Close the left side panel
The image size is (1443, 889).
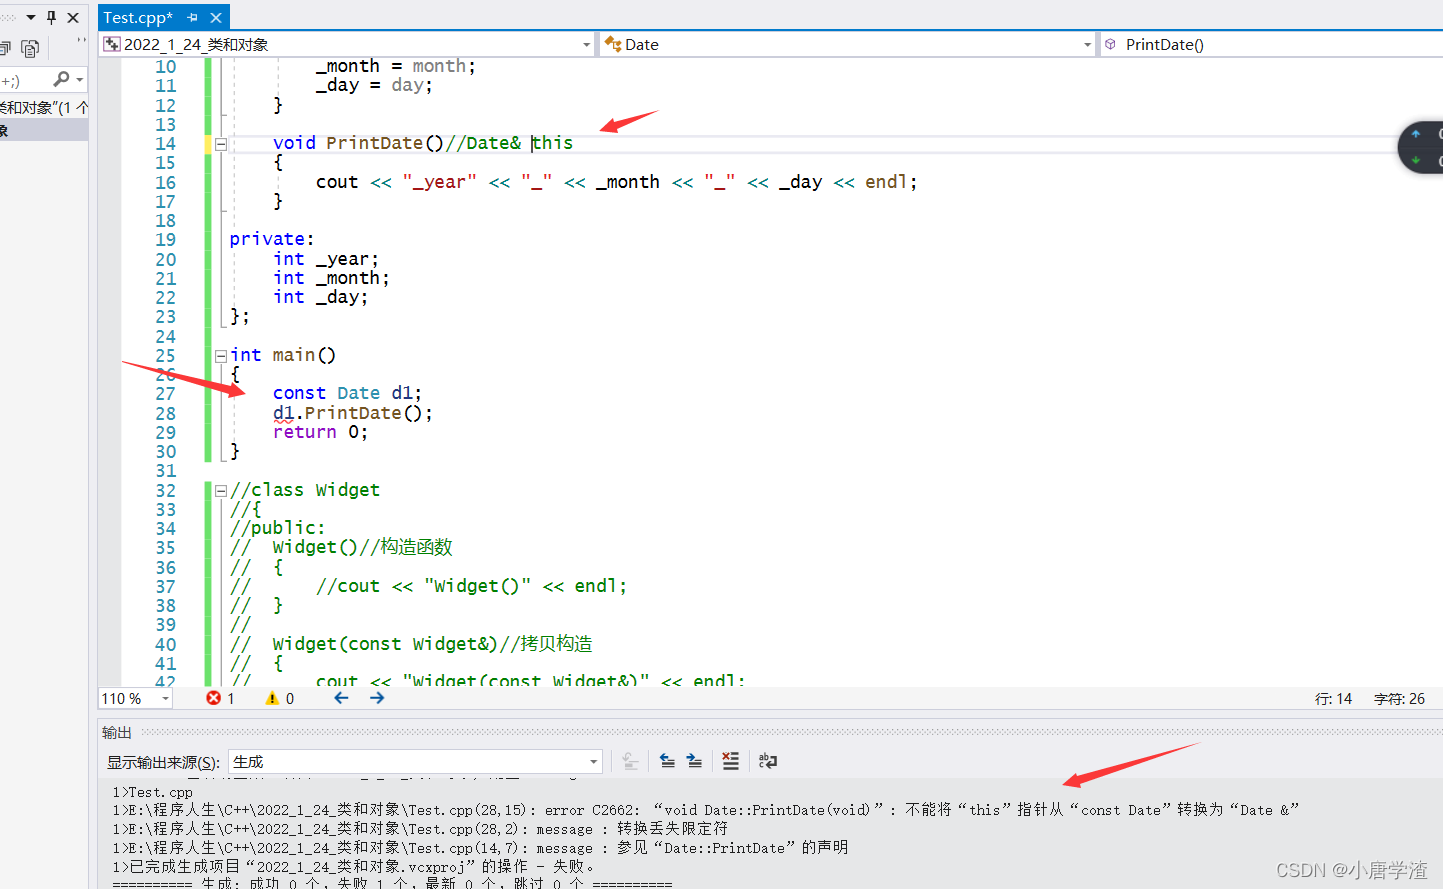pyautogui.click(x=73, y=18)
